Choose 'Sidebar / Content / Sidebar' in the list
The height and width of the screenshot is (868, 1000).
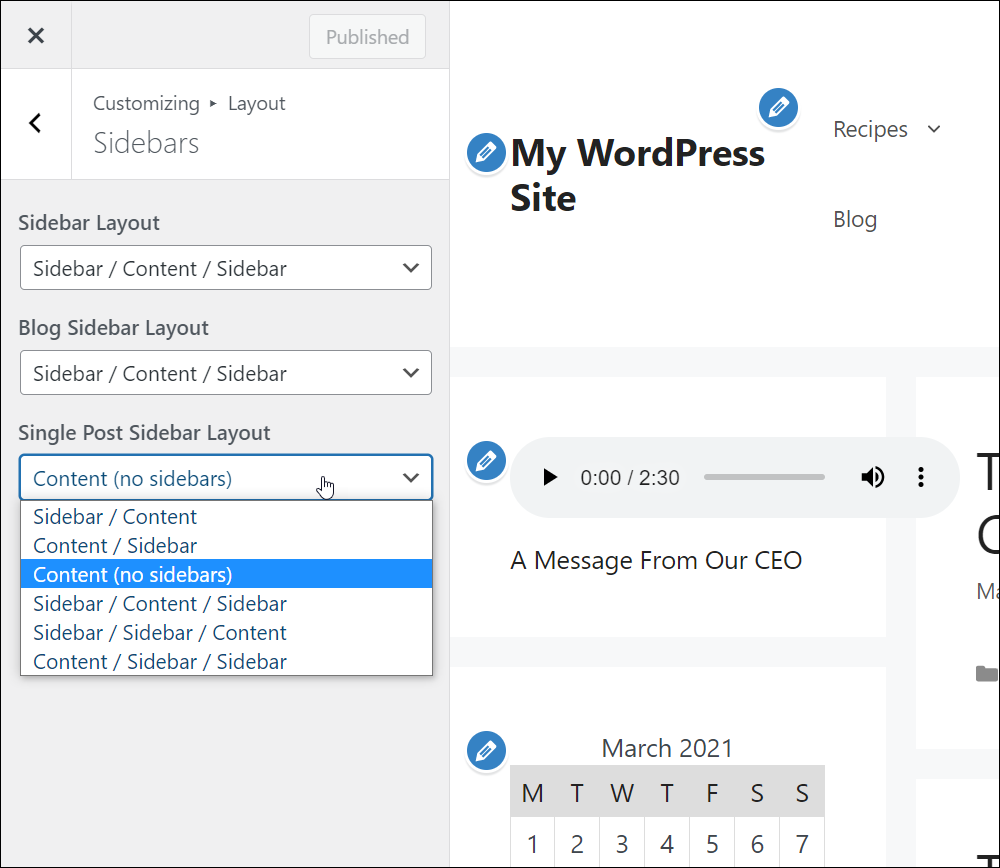226,604
